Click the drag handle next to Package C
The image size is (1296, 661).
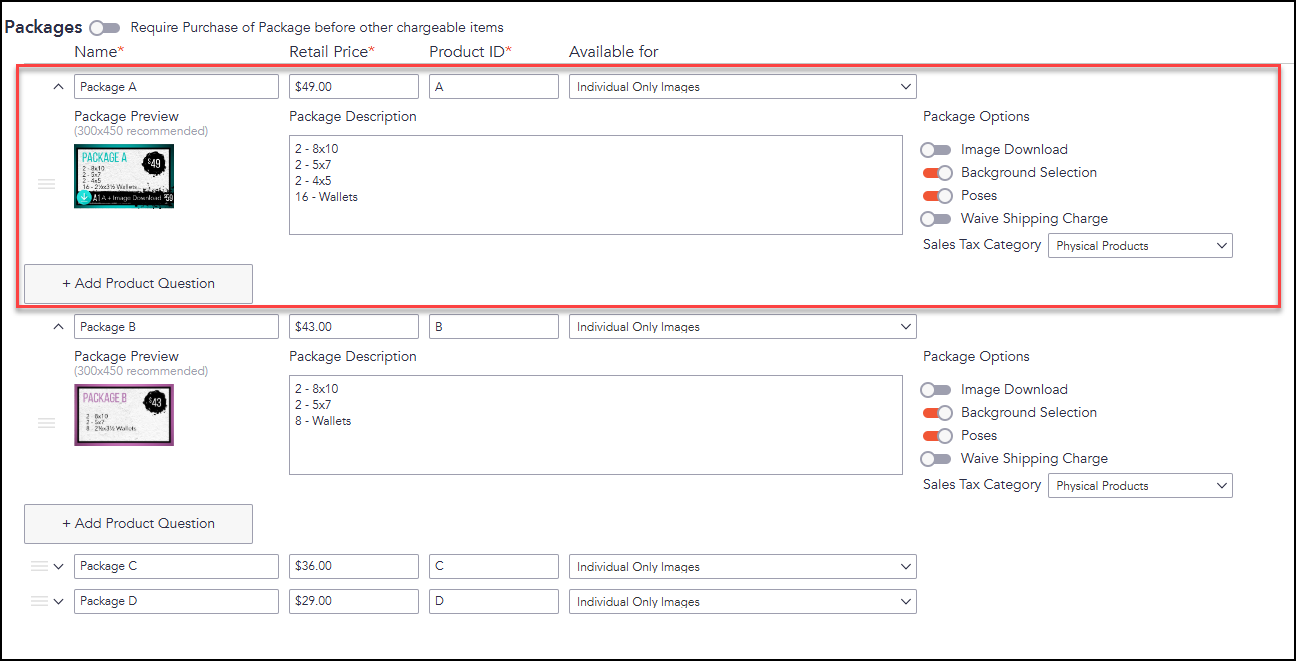[39, 566]
